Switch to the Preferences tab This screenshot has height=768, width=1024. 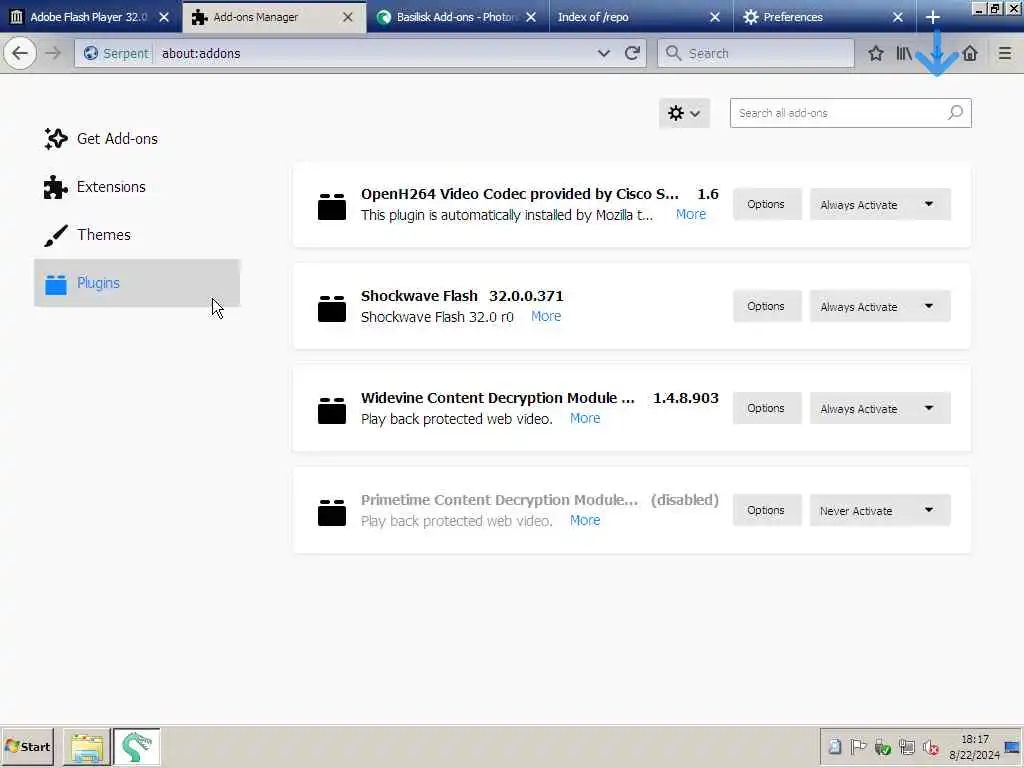pyautogui.click(x=823, y=17)
